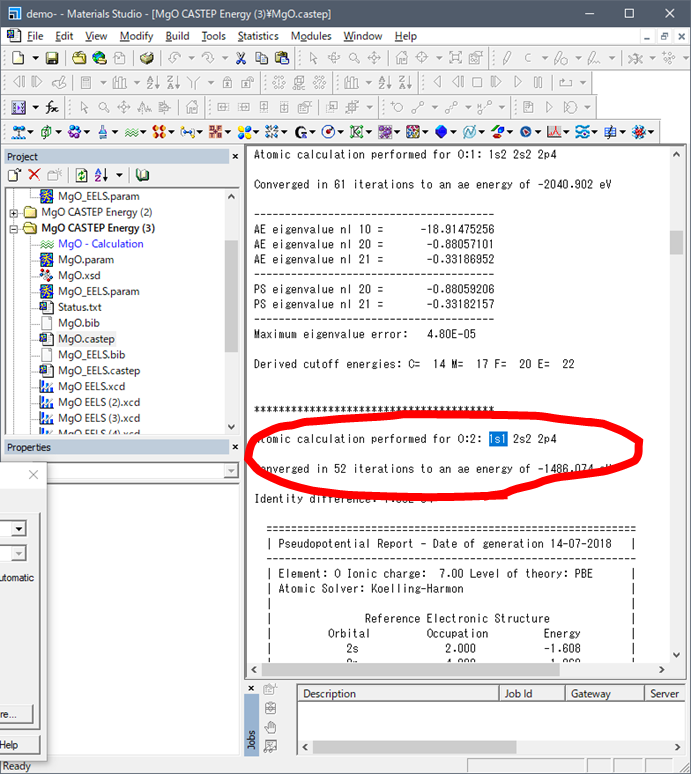Click the yellow Open project folder icon
This screenshot has width=691, height=774.
tap(79, 58)
